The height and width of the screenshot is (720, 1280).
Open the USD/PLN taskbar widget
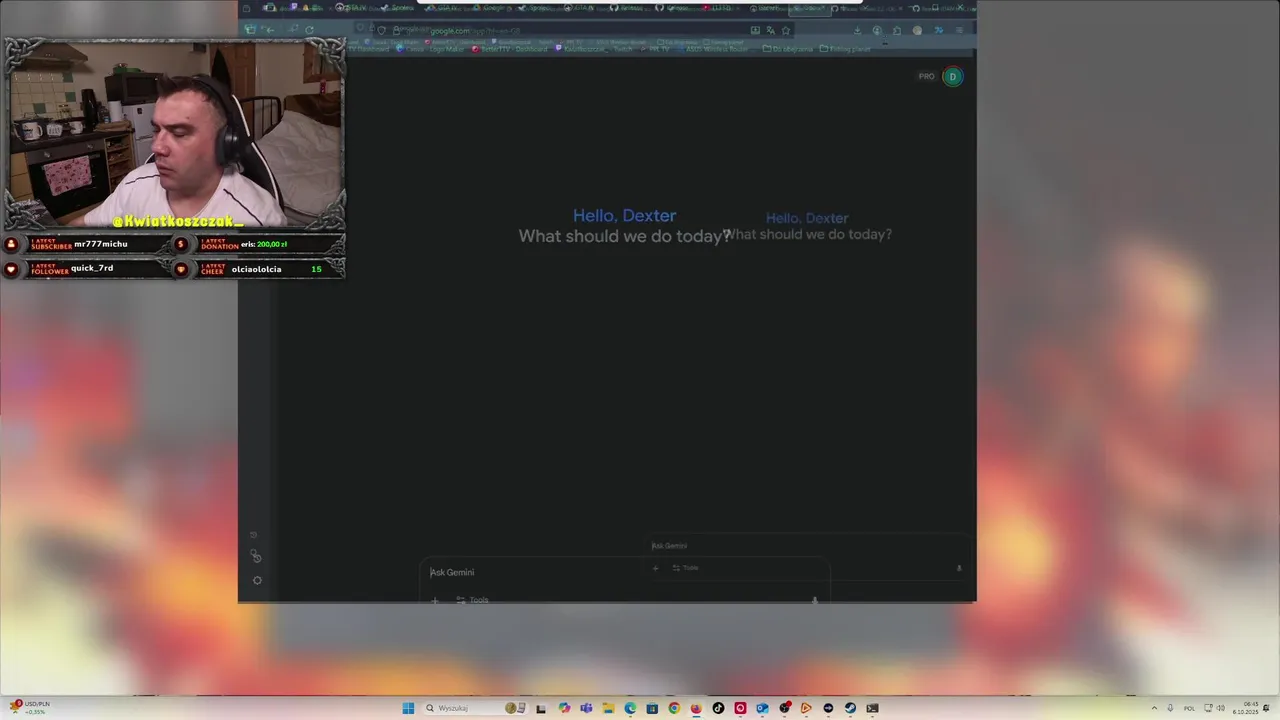point(28,707)
